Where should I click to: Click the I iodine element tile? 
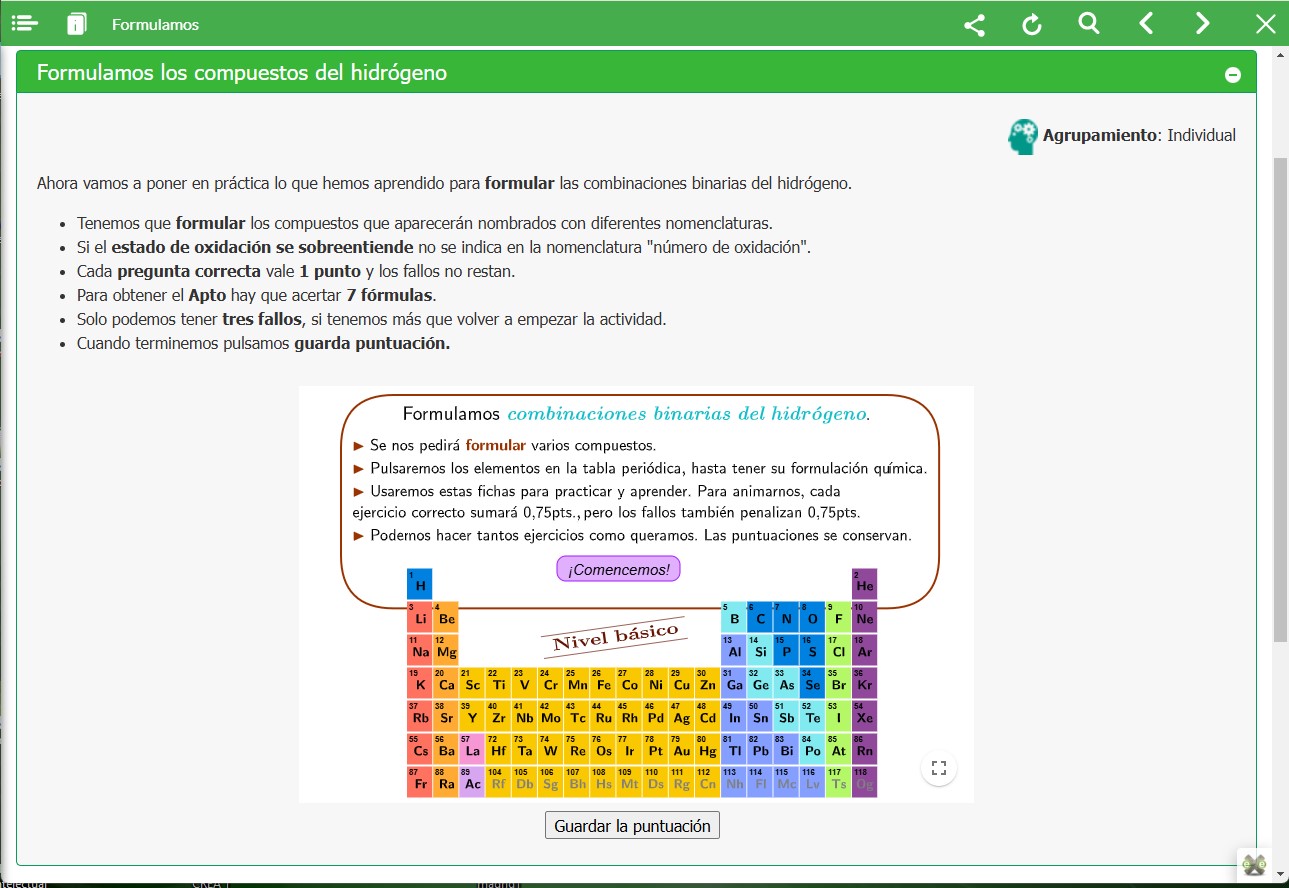pos(838,716)
